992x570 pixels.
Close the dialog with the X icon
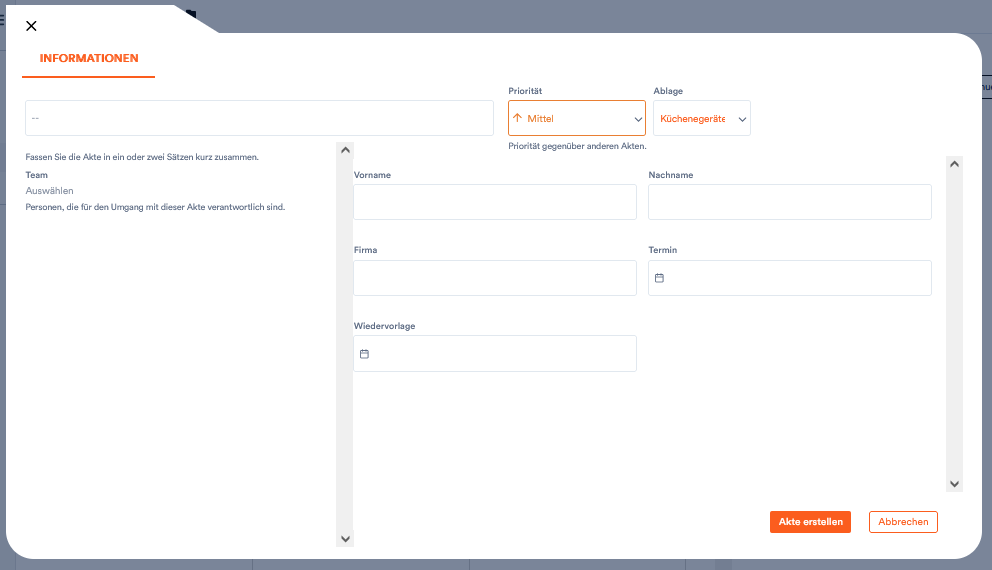coord(31,26)
